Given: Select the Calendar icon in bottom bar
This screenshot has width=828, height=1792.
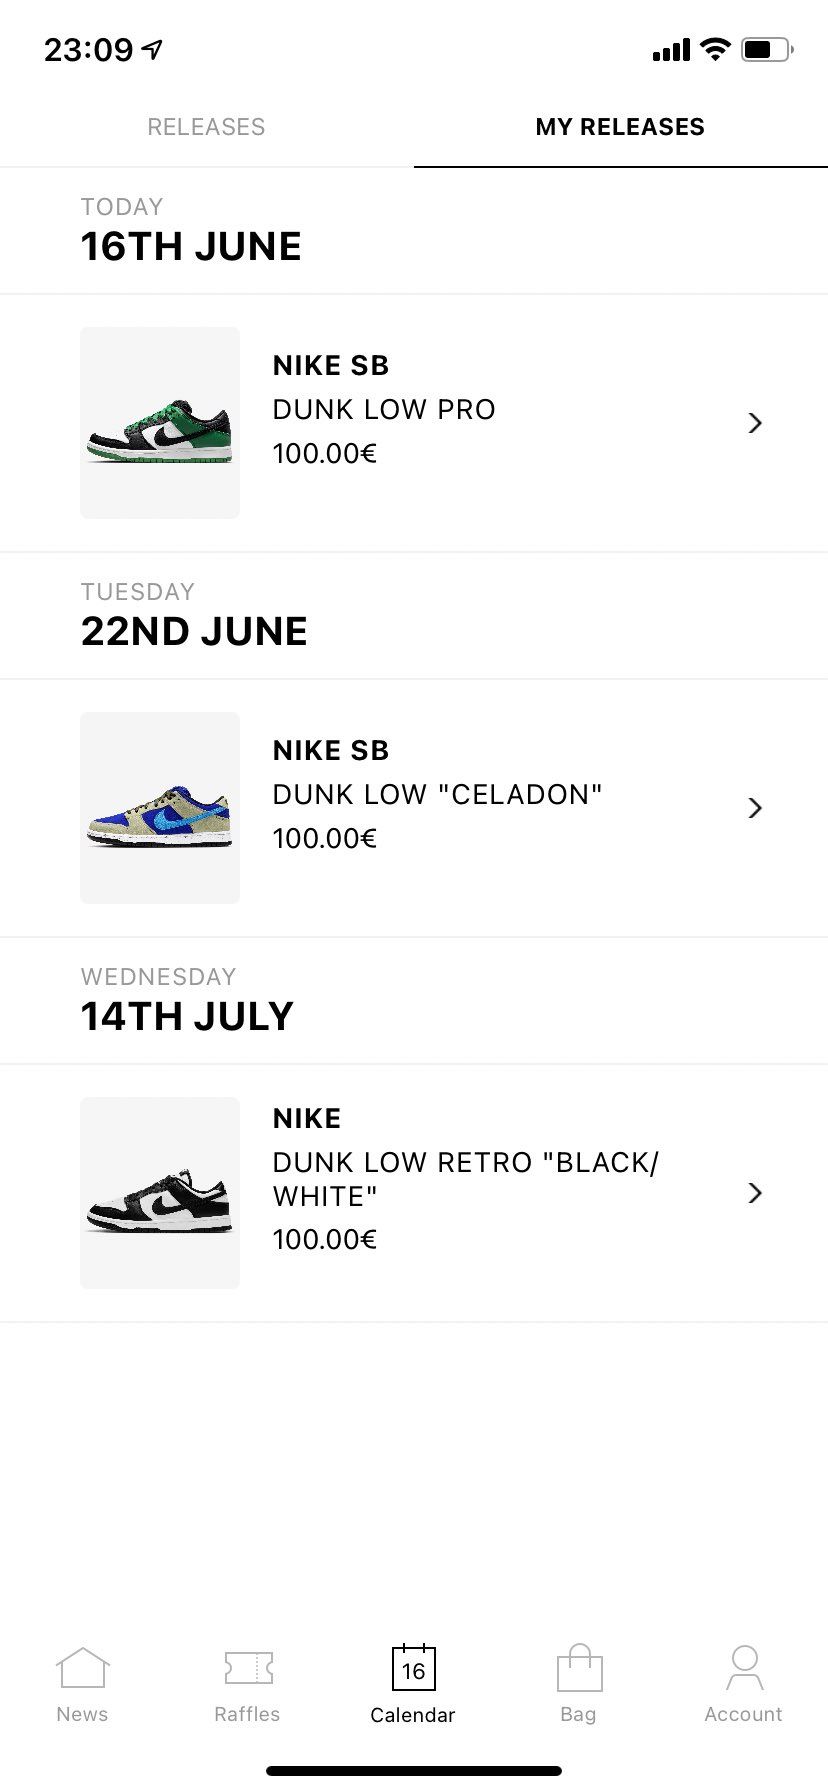Looking at the screenshot, I should 413,1668.
